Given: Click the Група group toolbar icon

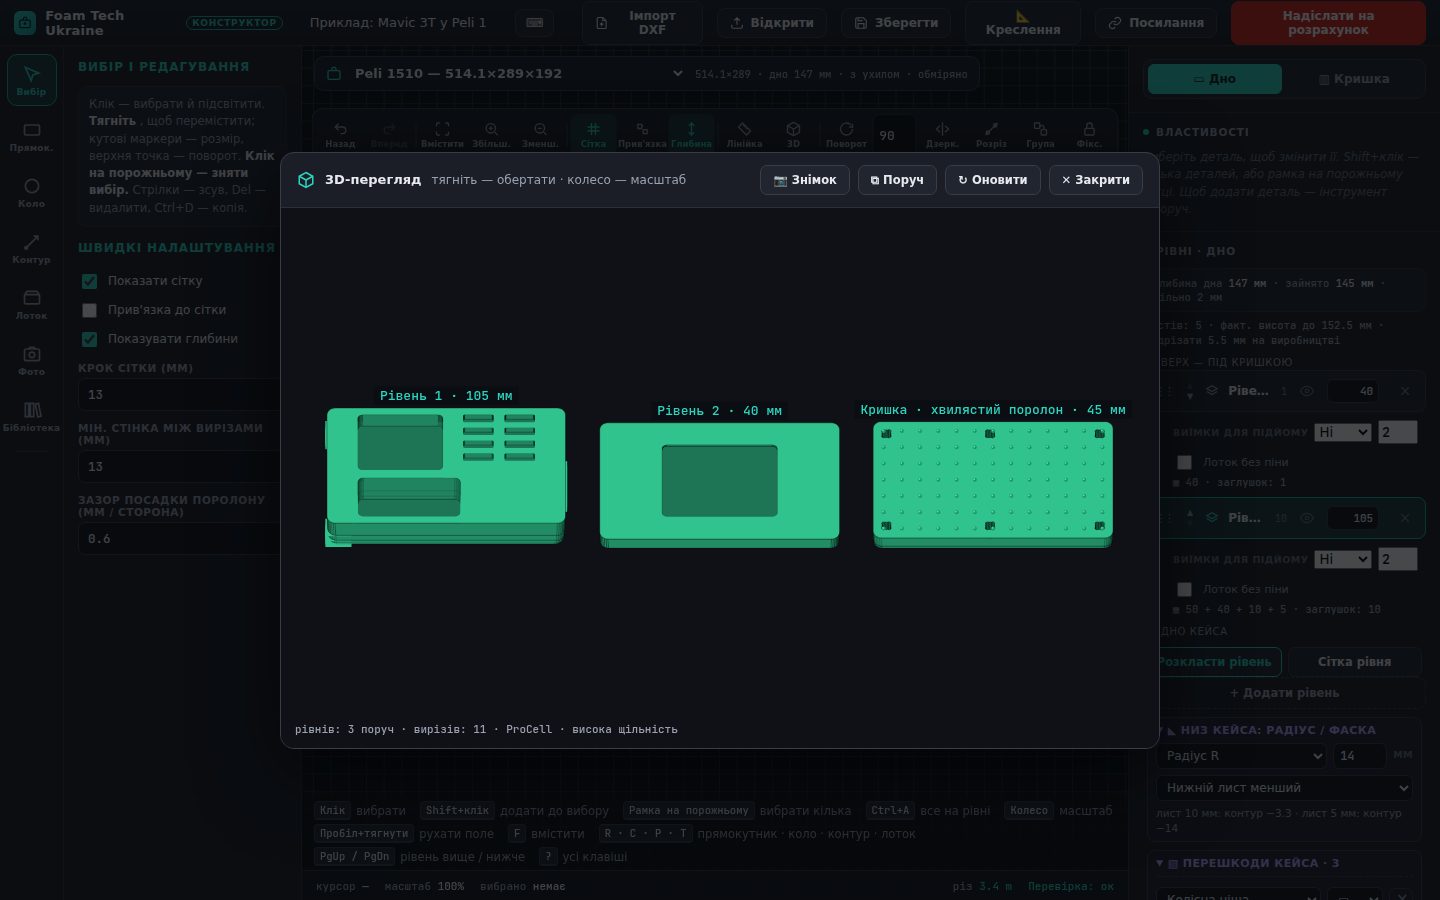Looking at the screenshot, I should pos(1040,134).
